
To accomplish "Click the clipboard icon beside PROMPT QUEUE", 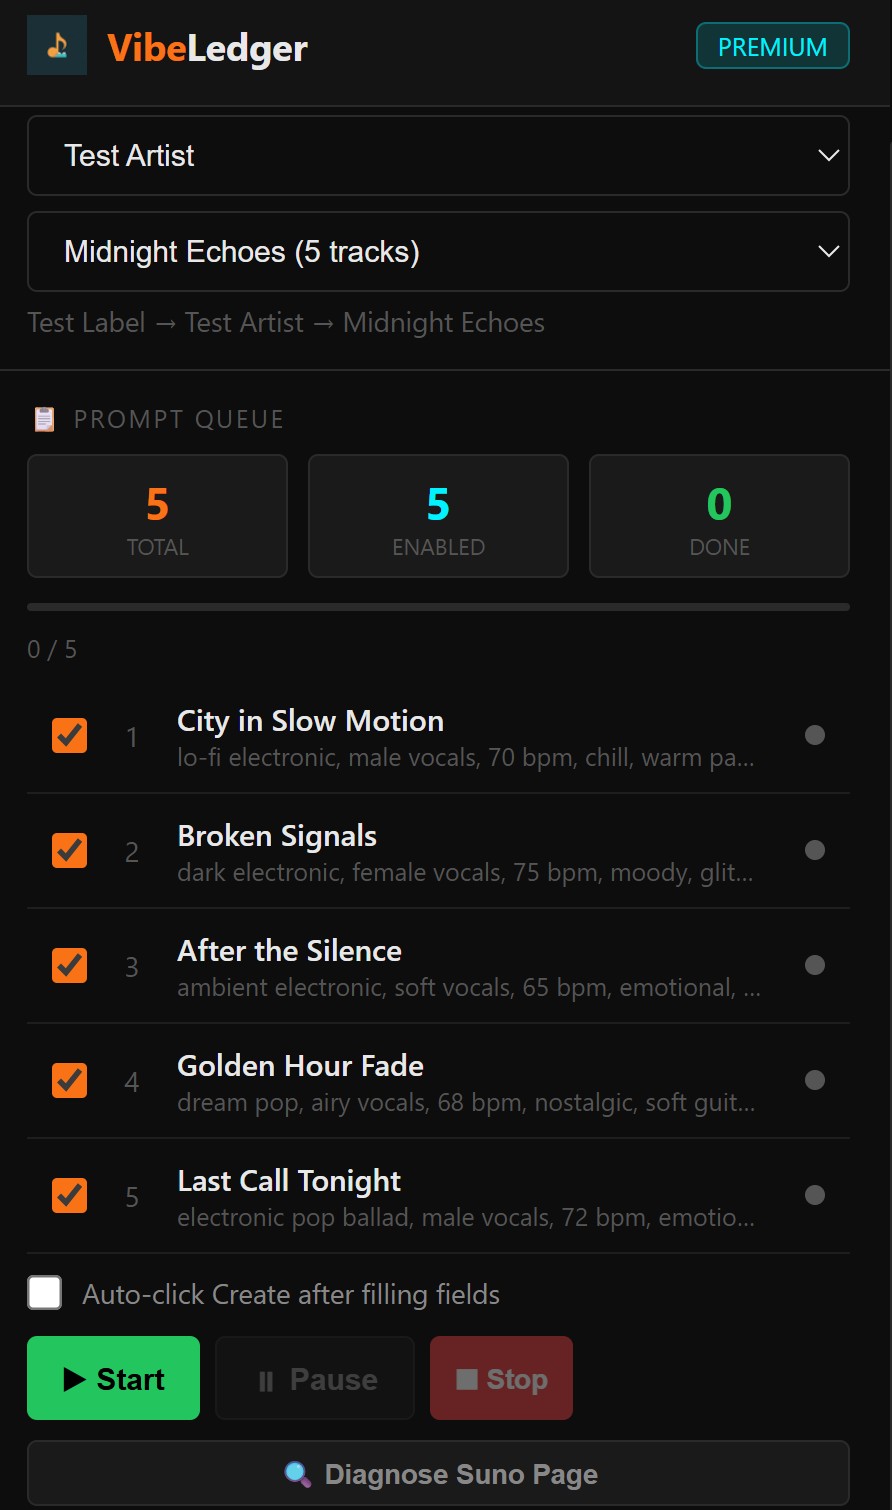I will pyautogui.click(x=44, y=419).
